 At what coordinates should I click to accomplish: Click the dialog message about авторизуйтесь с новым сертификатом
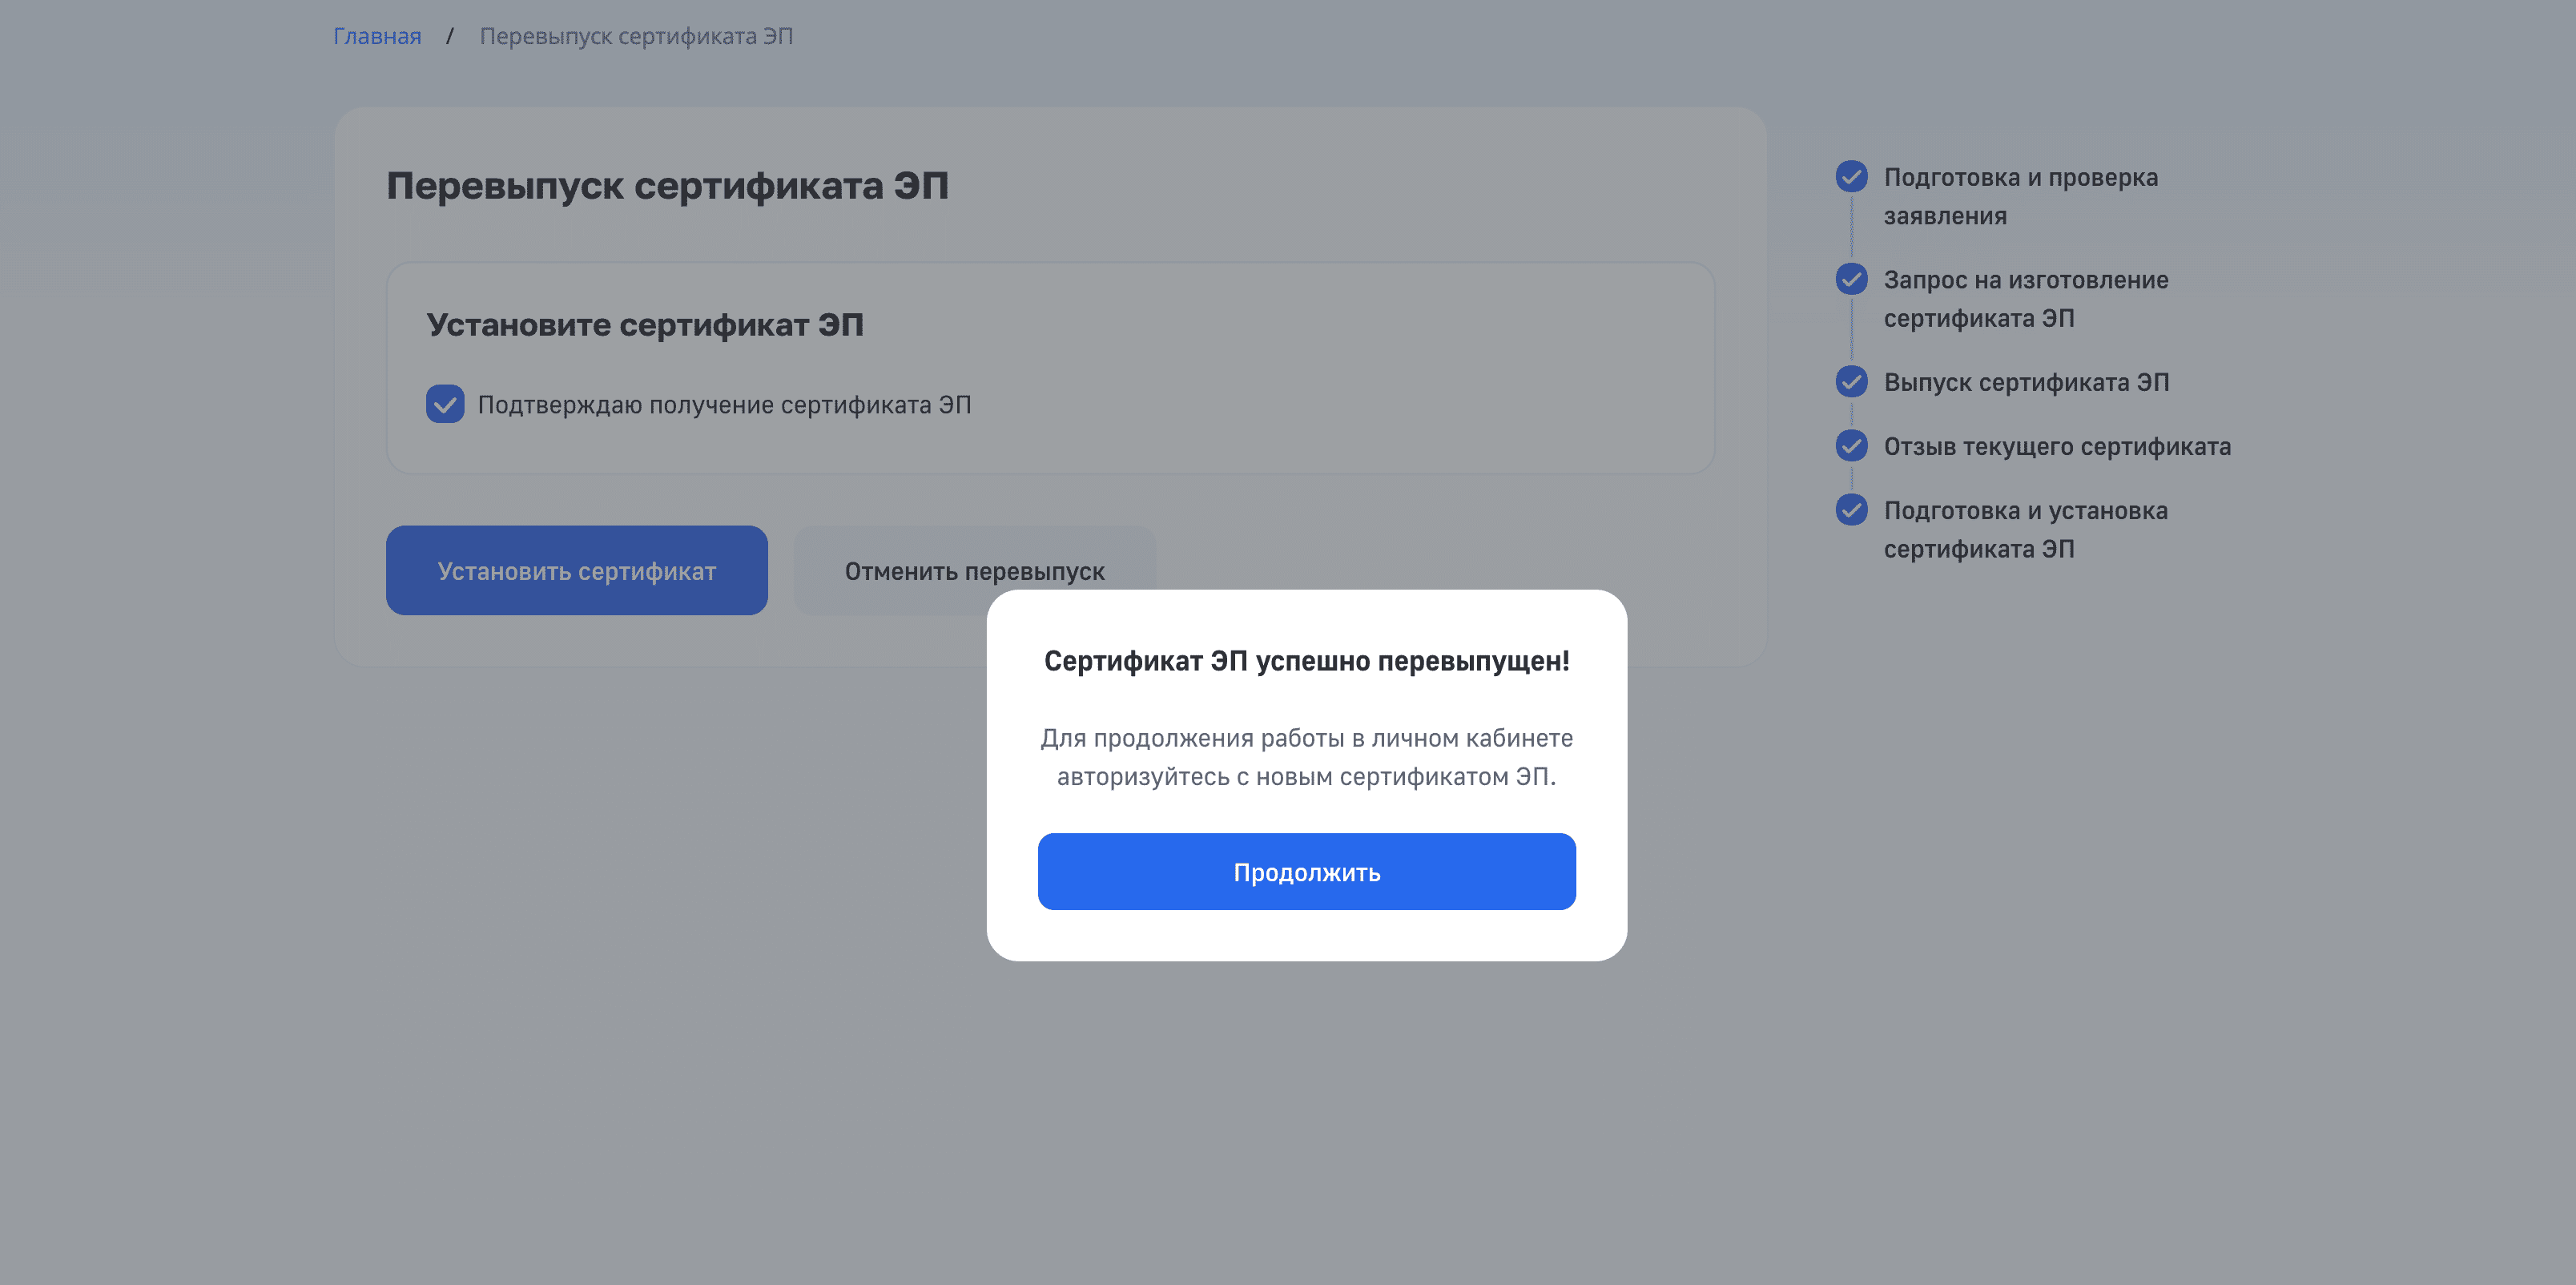[x=1306, y=757]
